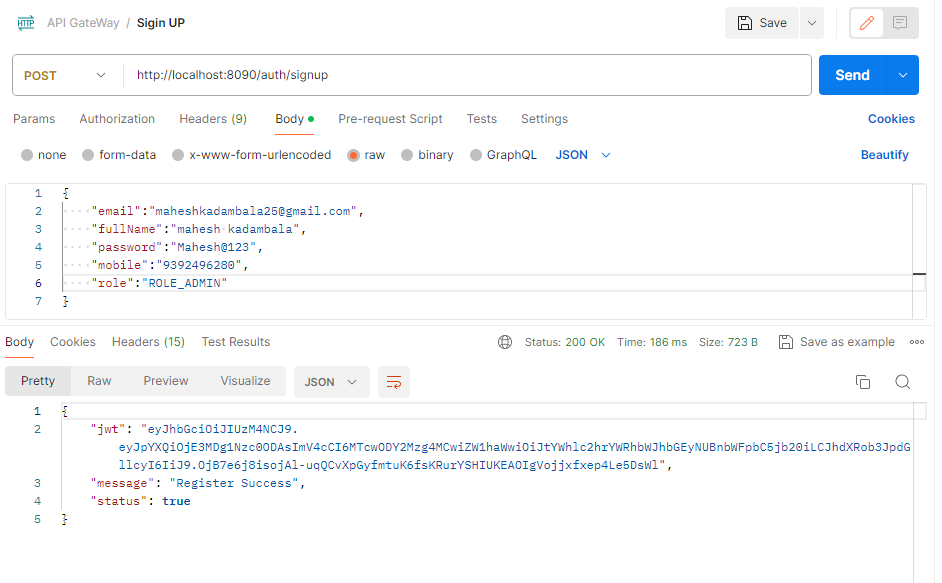Viewport: 942px width, 583px height.
Task: Open the edit request pencil icon
Action: pos(866,22)
